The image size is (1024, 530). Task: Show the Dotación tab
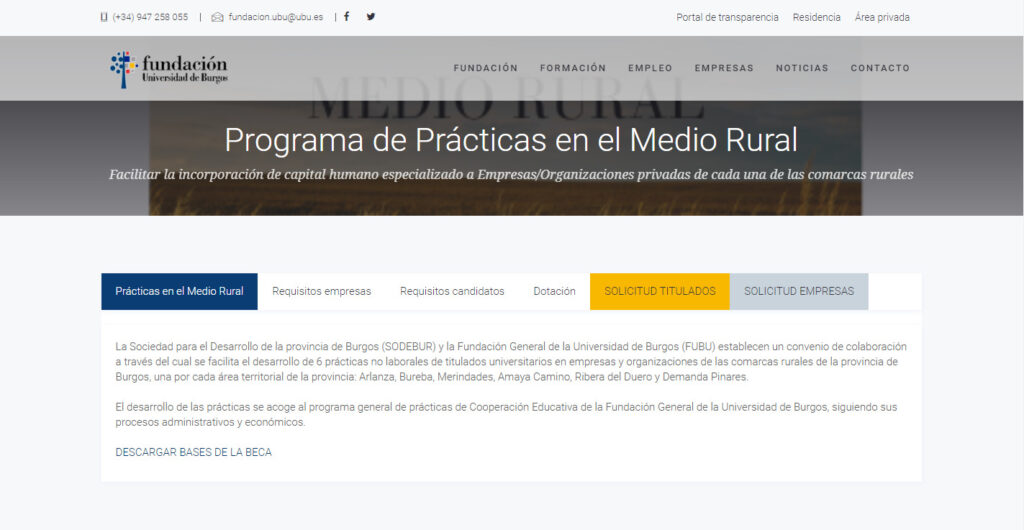tap(554, 291)
